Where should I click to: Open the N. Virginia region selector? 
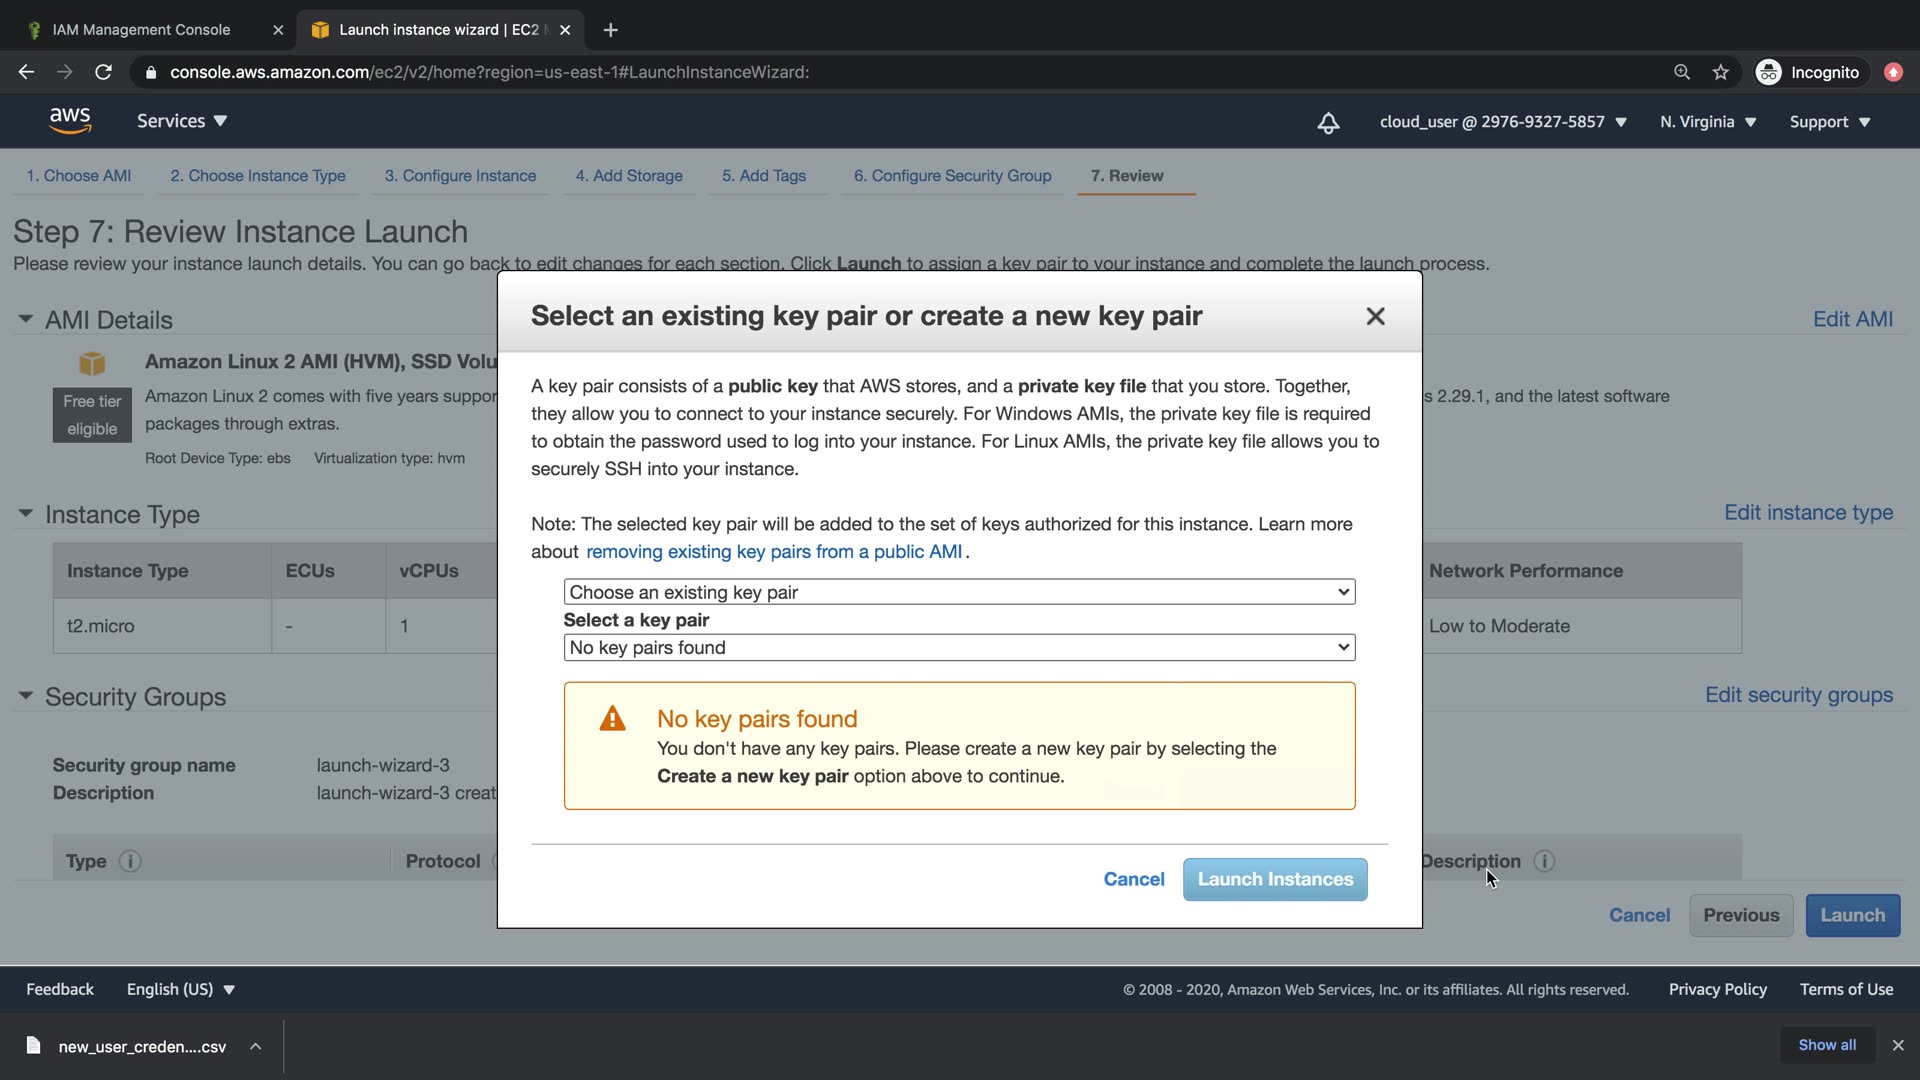click(1708, 122)
